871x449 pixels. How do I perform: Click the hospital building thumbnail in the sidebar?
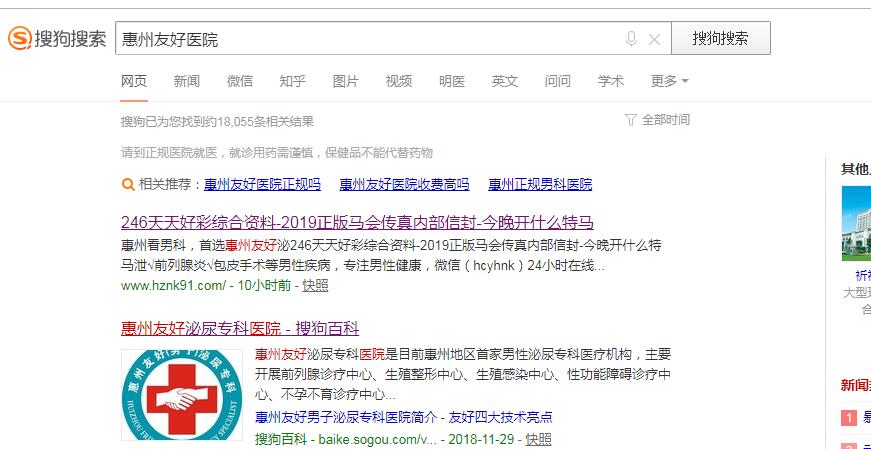(x=856, y=223)
